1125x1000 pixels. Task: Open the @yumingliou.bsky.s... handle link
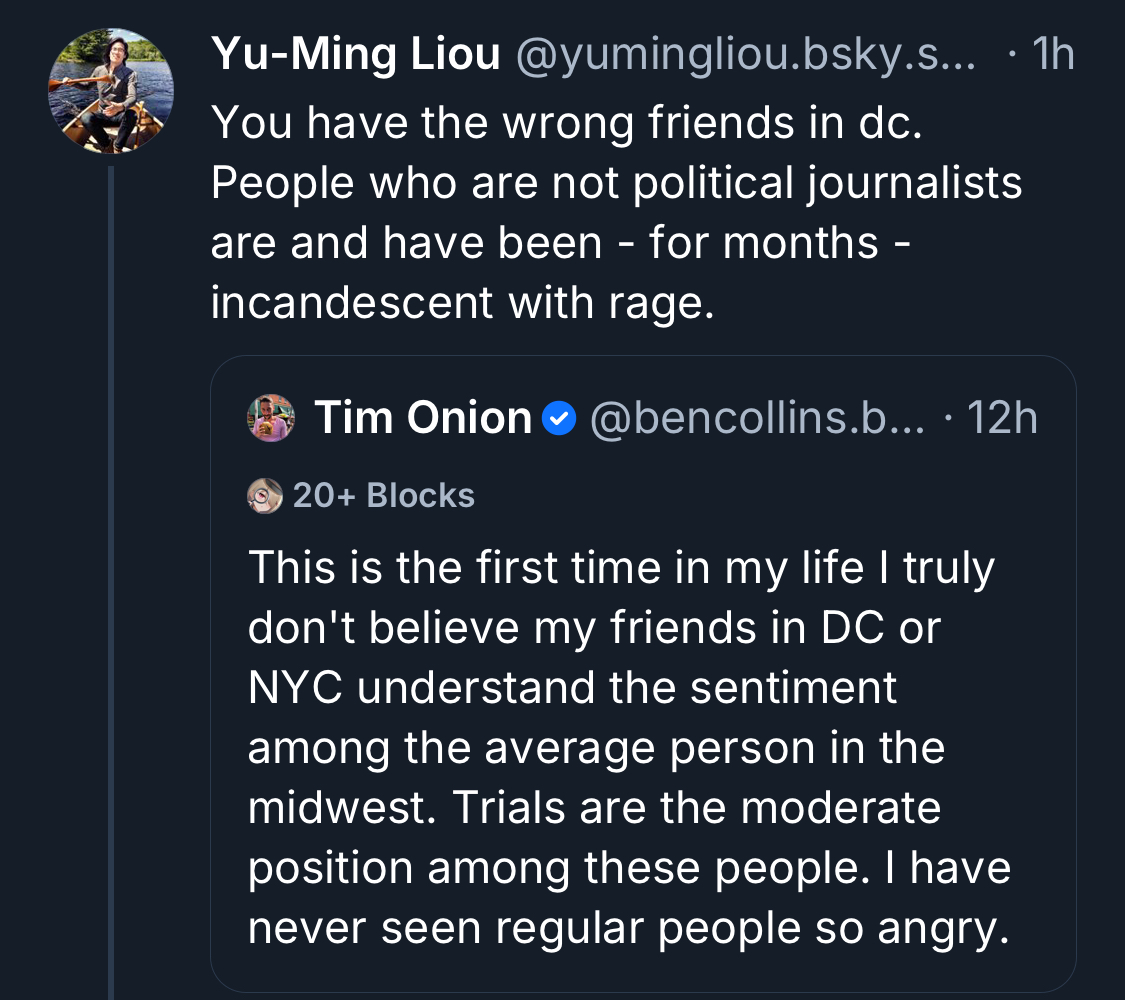coord(745,56)
